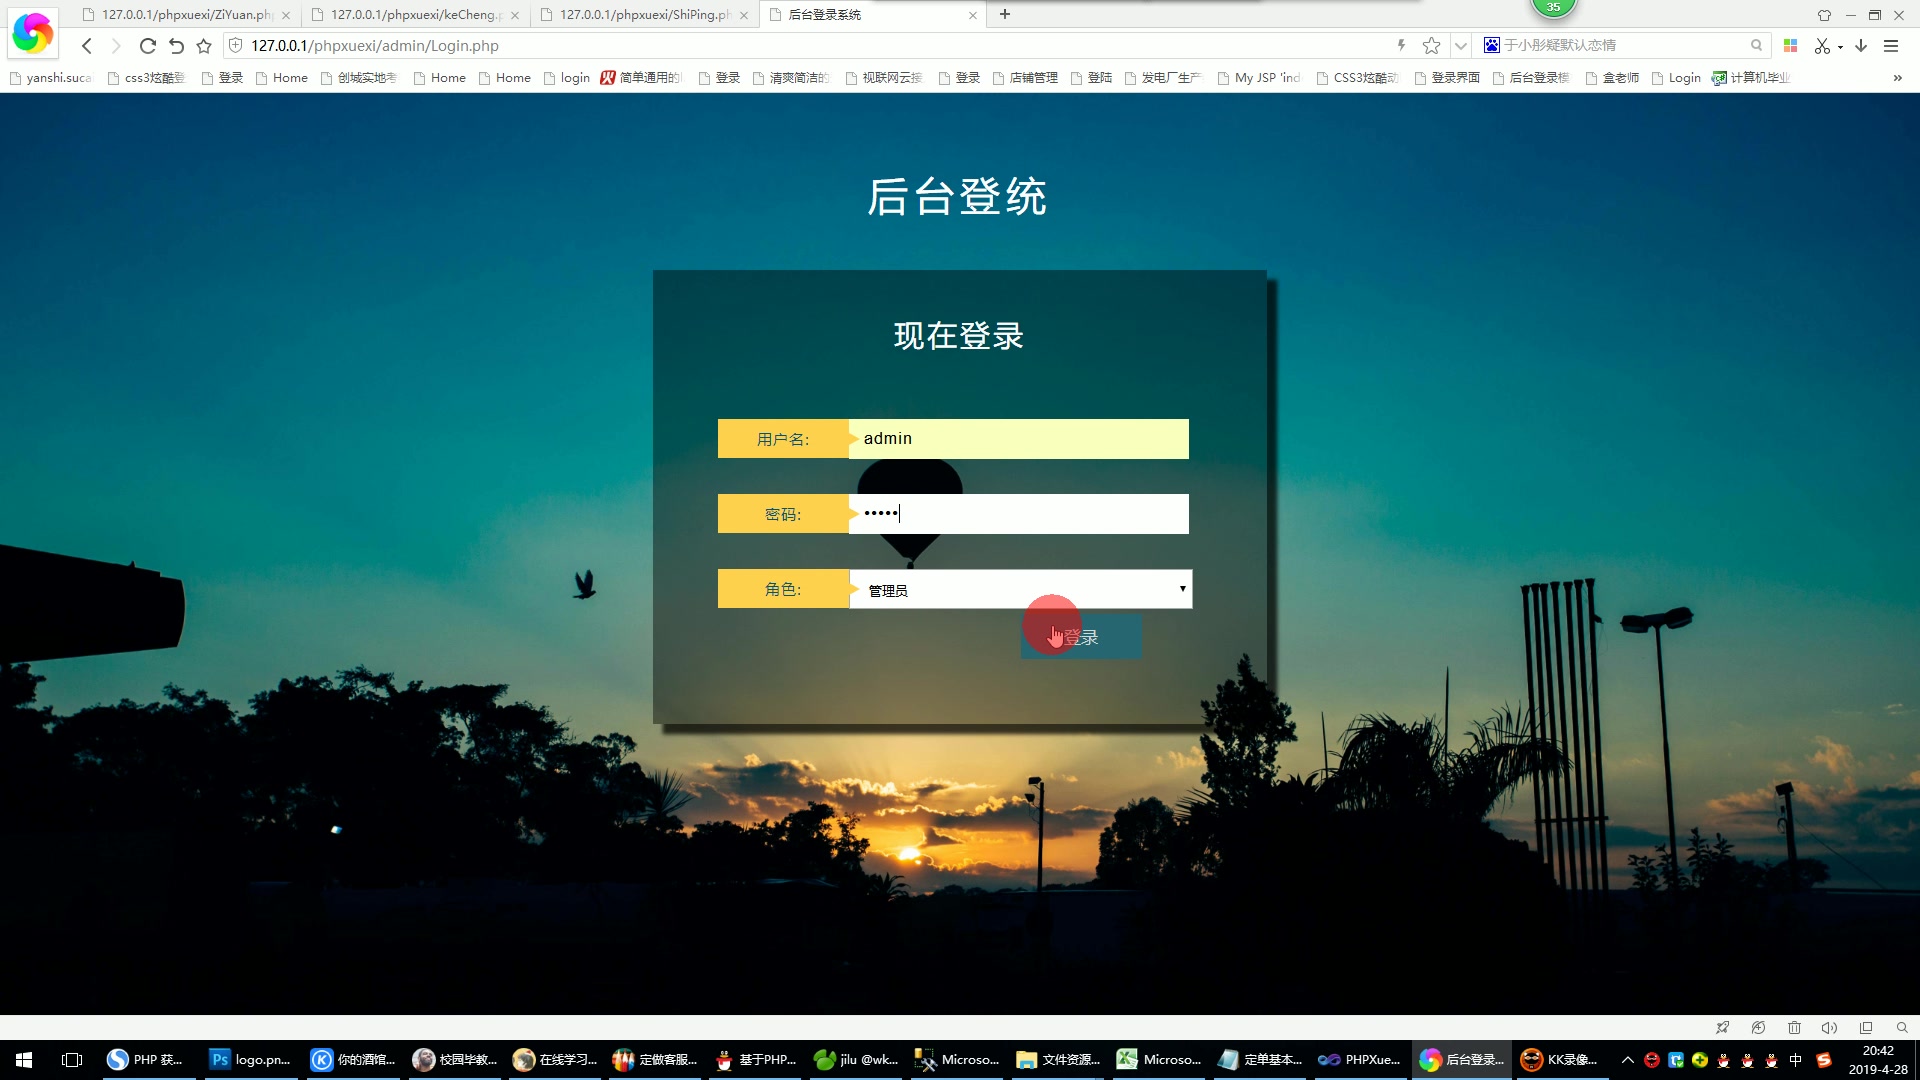Expand the address bar history dropdown
The width and height of the screenshot is (1920, 1080).
(x=1461, y=46)
